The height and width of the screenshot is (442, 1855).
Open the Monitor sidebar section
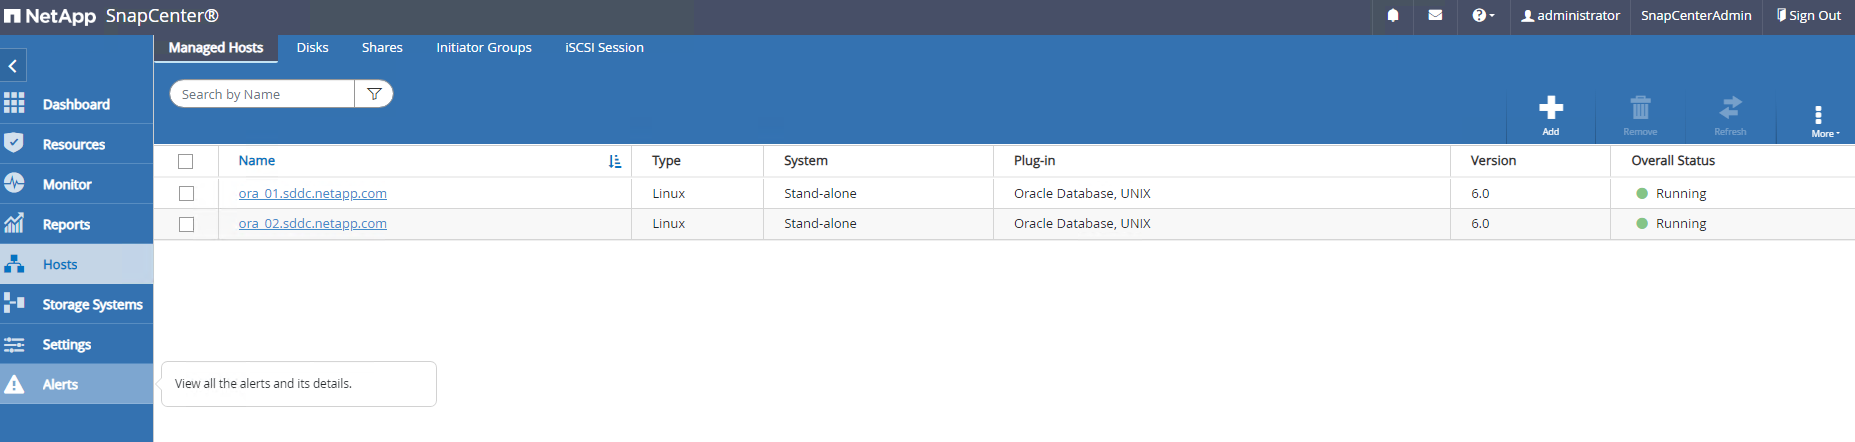[67, 185]
